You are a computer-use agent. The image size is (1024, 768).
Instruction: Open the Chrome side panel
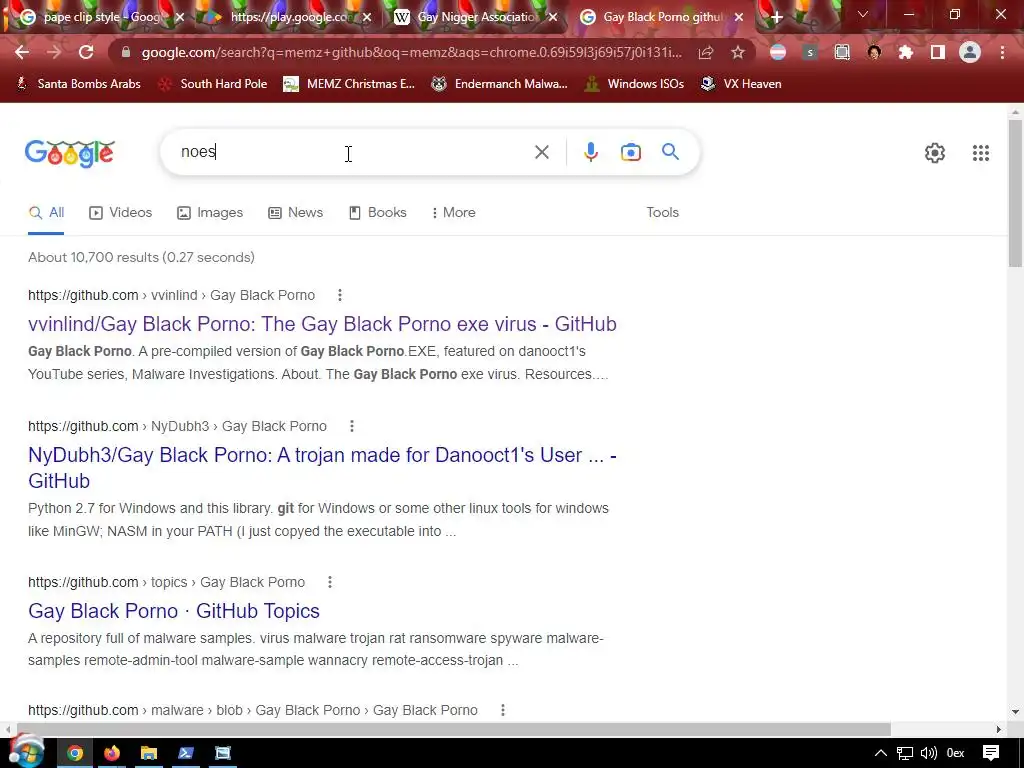pyautogui.click(x=938, y=53)
